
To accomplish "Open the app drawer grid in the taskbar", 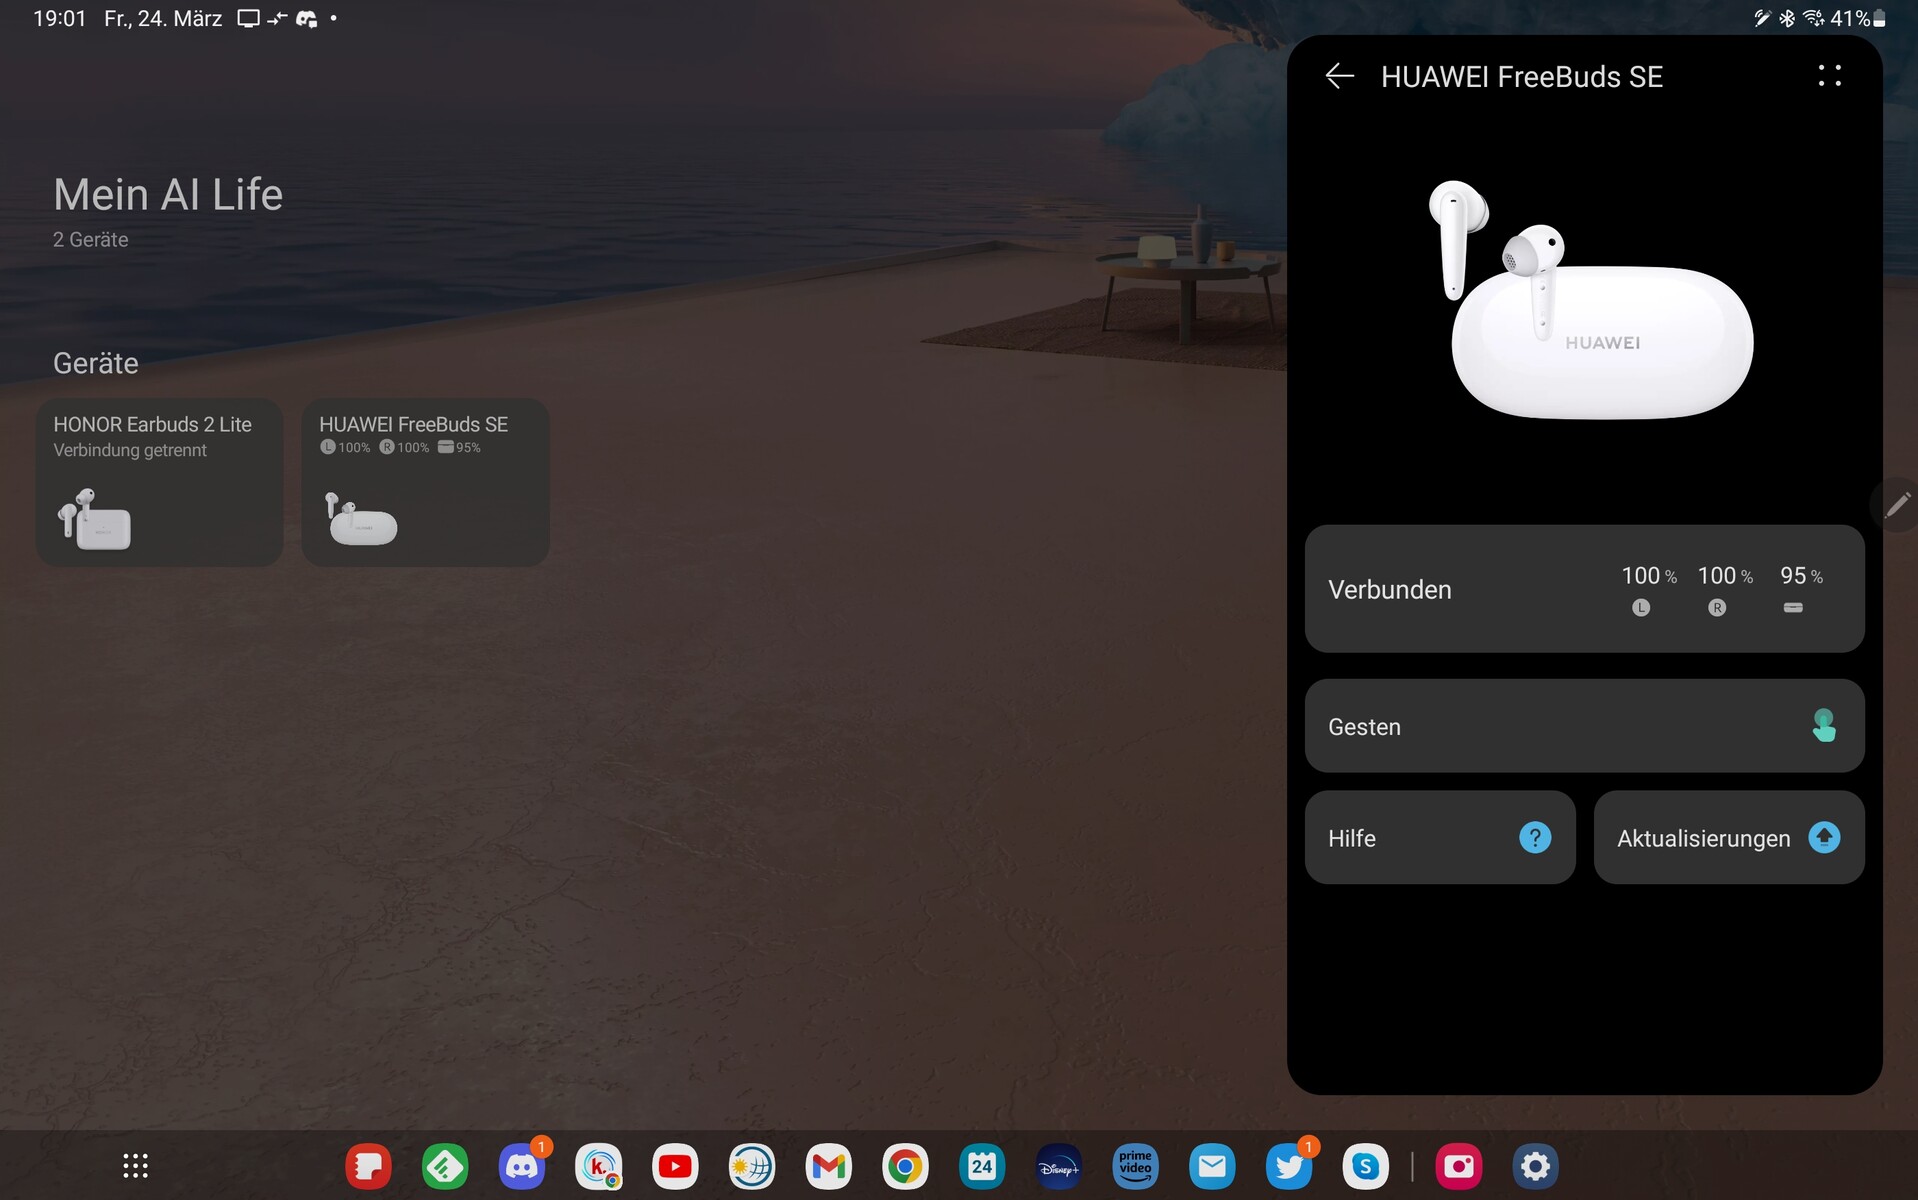I will click(x=135, y=1166).
